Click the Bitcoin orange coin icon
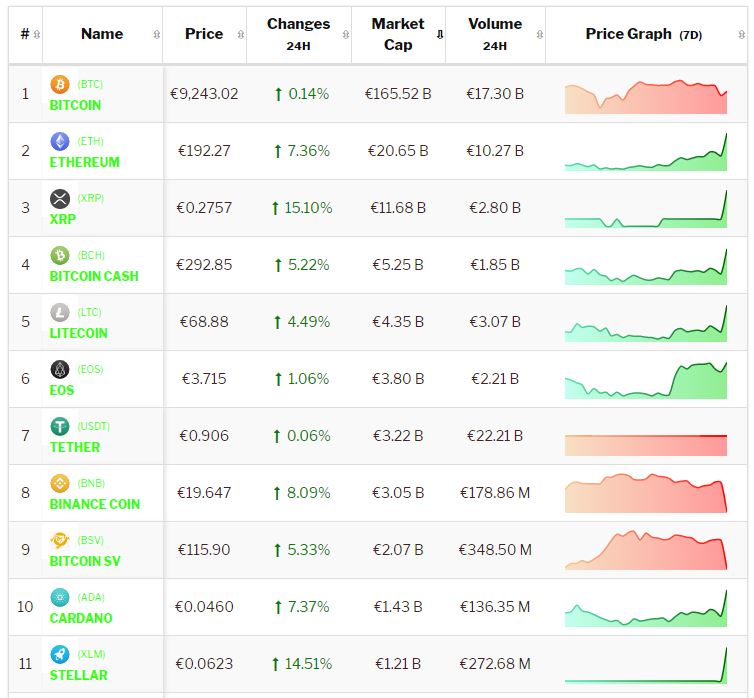This screenshot has width=754, height=698. click(60, 84)
